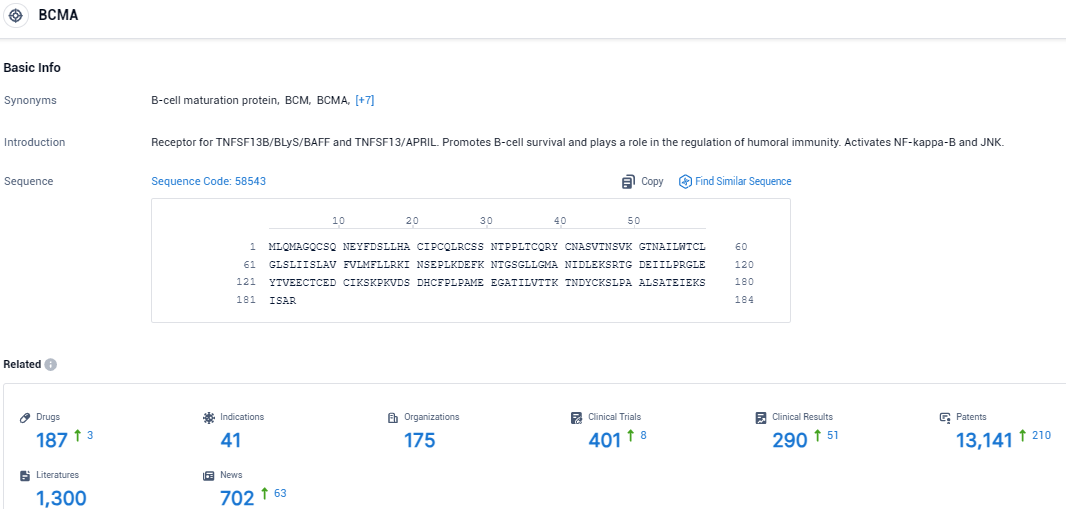Expand the +7 more synonyms
The width and height of the screenshot is (1066, 509).
[365, 100]
